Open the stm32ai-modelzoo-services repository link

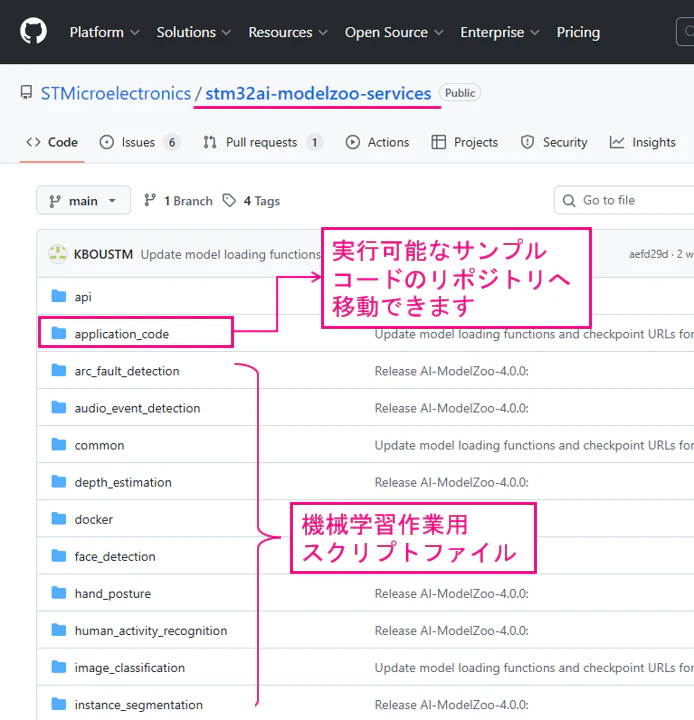pyautogui.click(x=318, y=93)
